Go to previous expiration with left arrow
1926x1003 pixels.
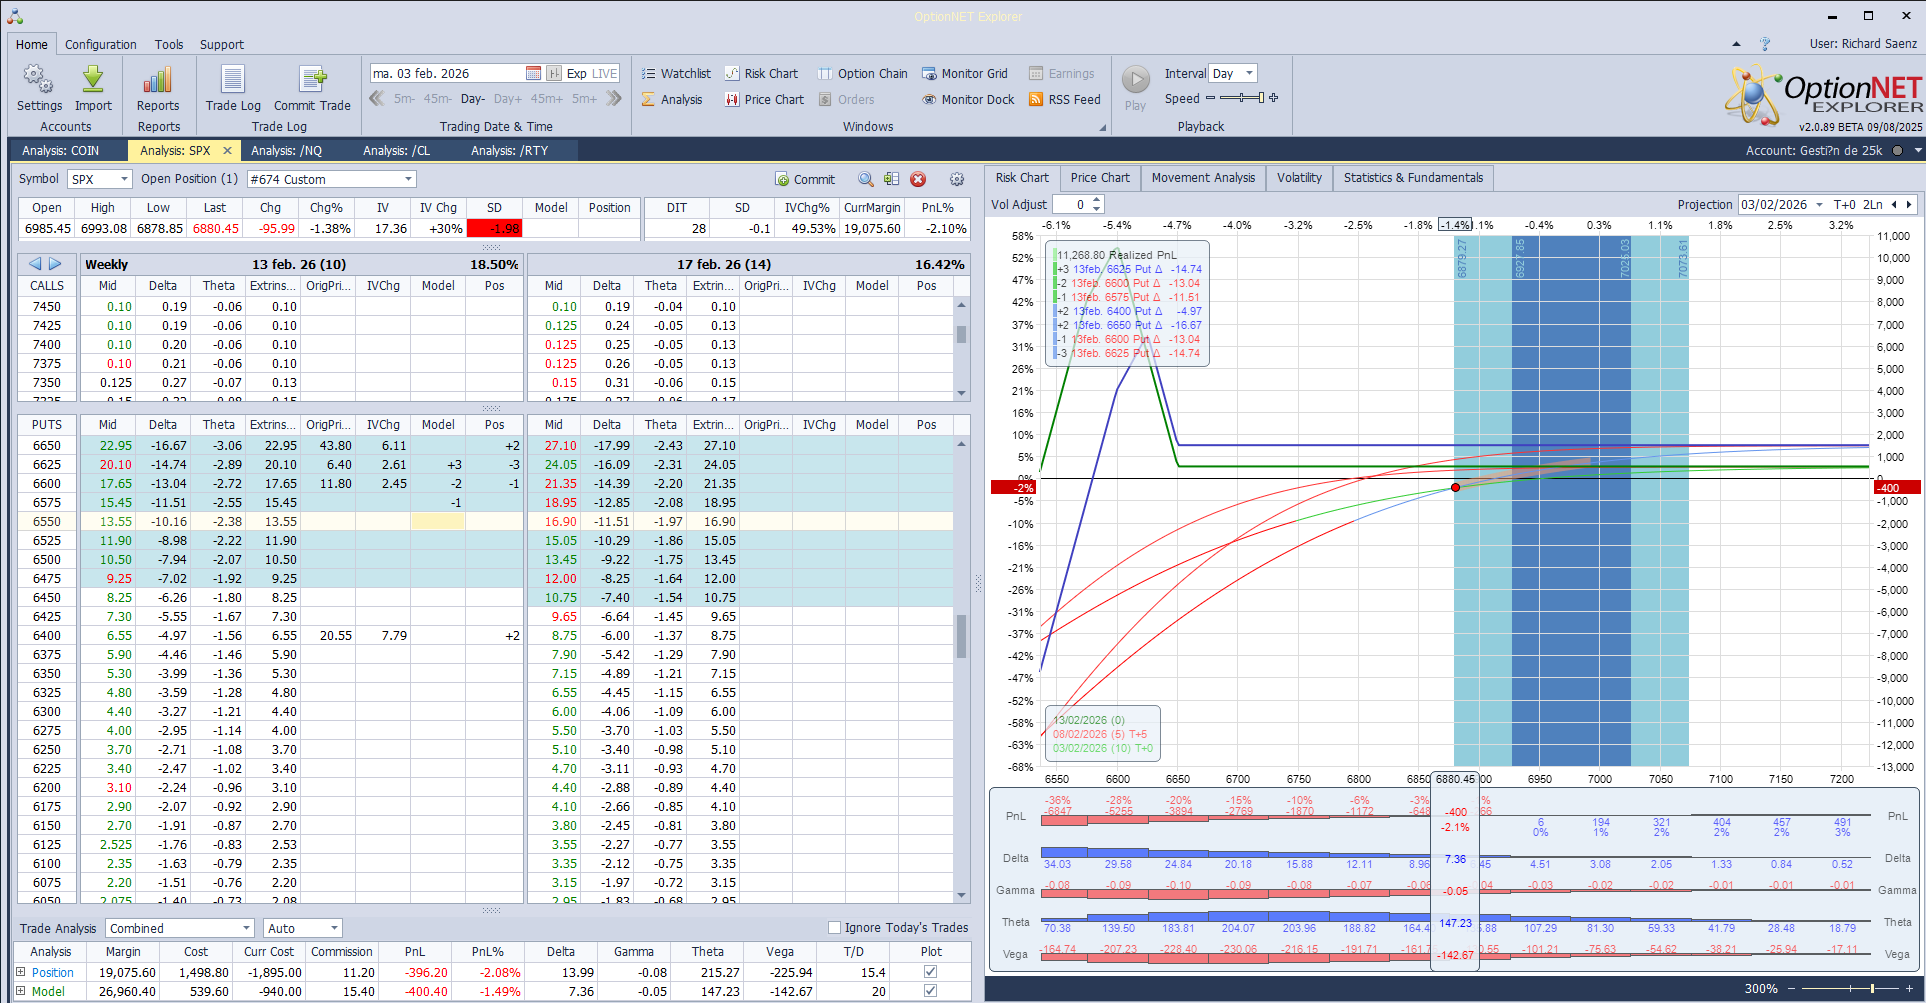(35, 264)
